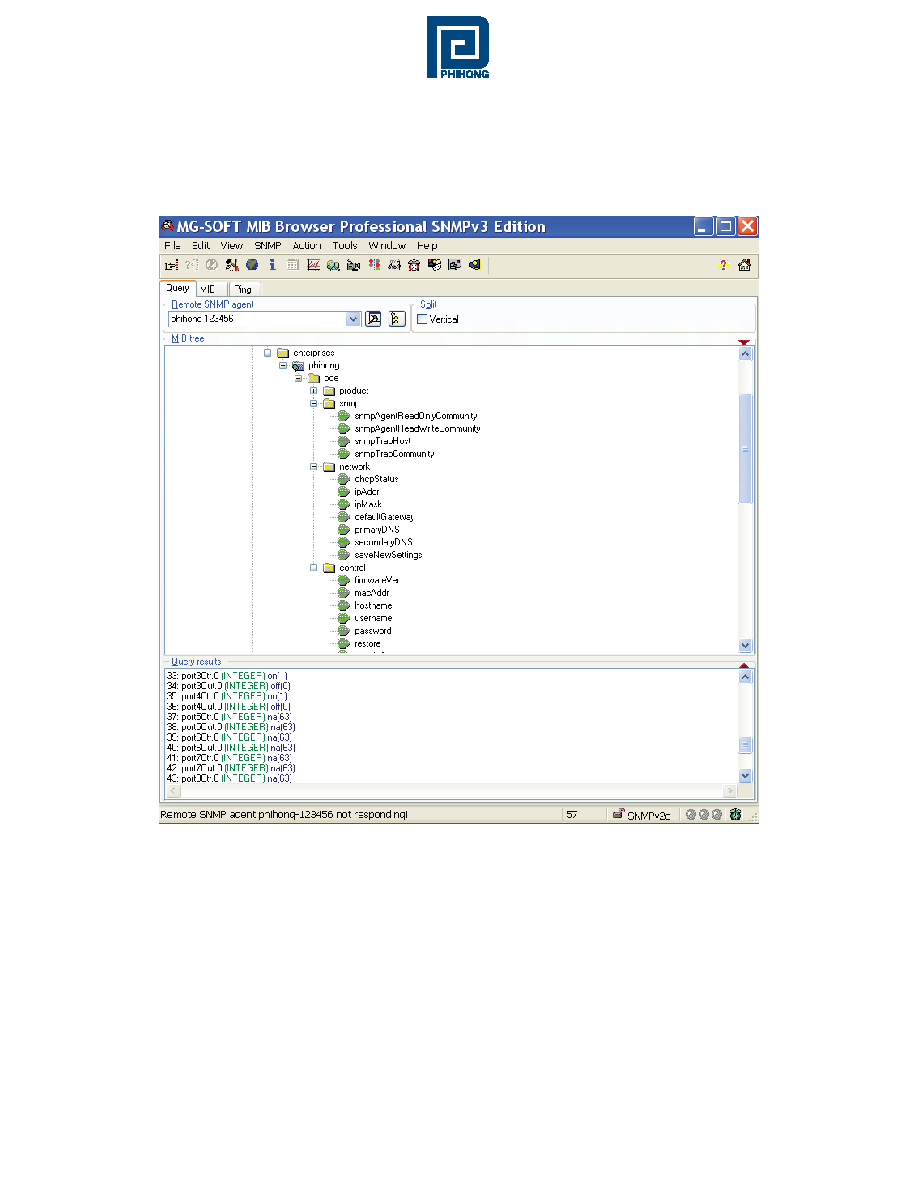Toggle the enterprises node expander box
Image resolution: width=918 pixels, height=1188 pixels.
coord(267,353)
